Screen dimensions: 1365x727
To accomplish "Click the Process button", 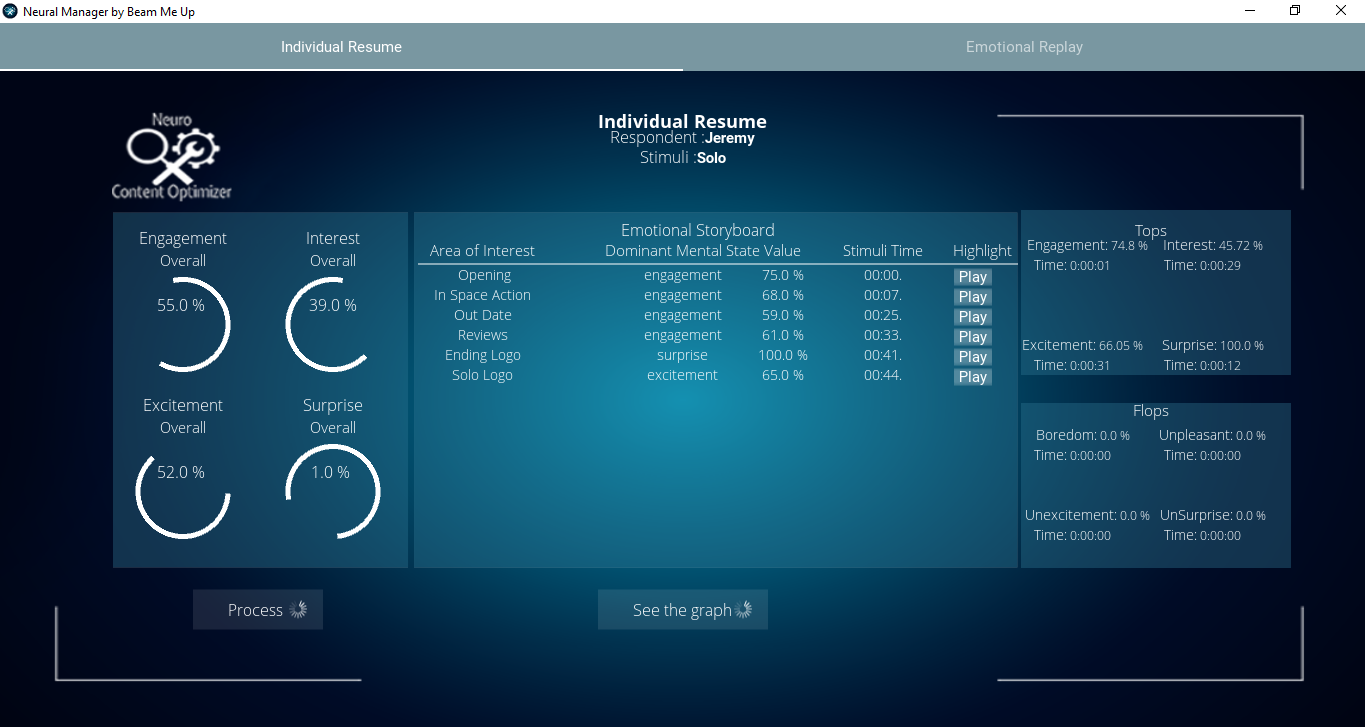I will pos(258,610).
